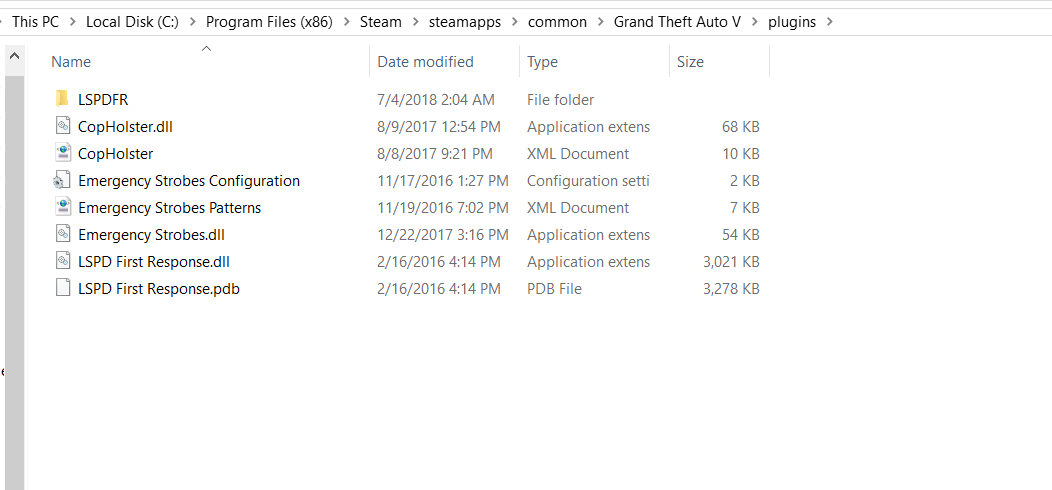The height and width of the screenshot is (490, 1052).
Task: Select the LSPD First Response.pdb file name
Action: (158, 289)
